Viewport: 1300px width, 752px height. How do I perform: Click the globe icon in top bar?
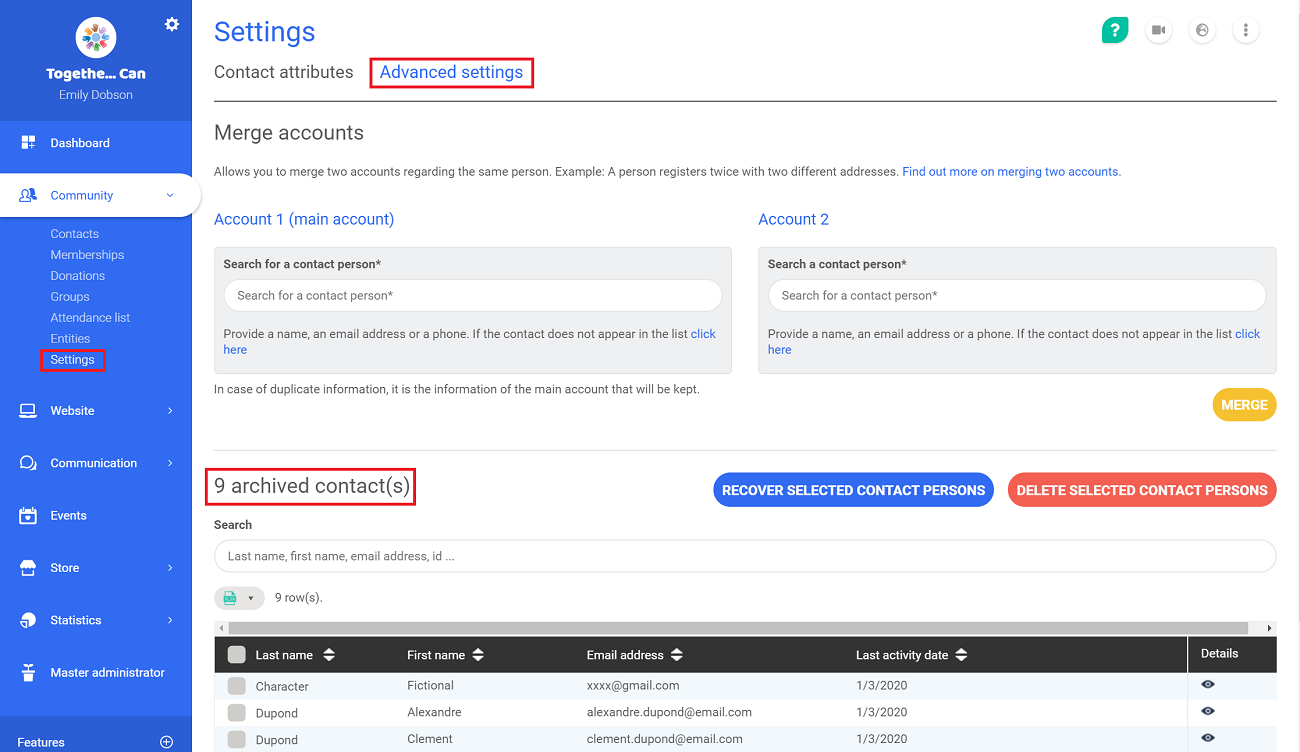tap(1202, 30)
